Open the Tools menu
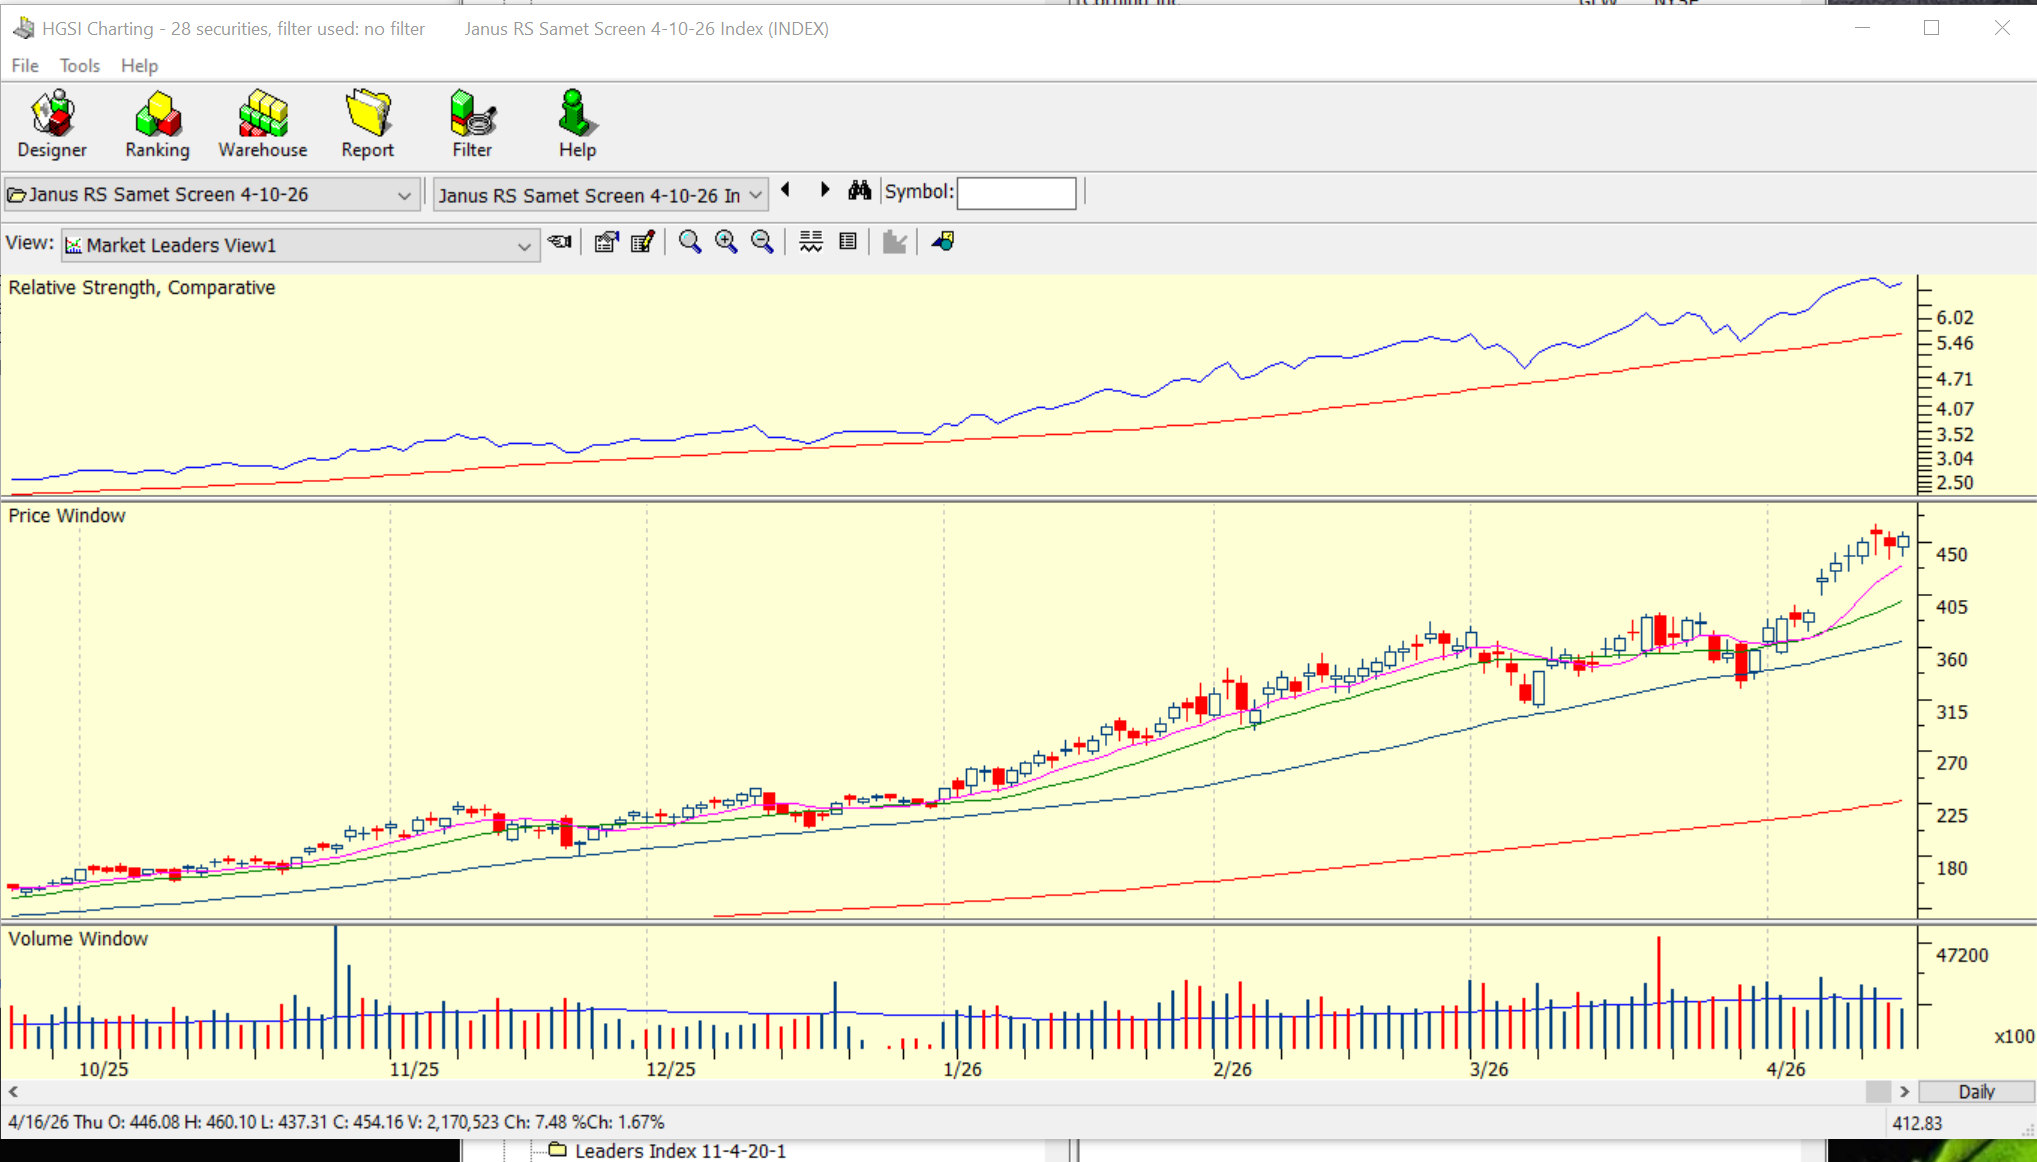 (x=79, y=66)
